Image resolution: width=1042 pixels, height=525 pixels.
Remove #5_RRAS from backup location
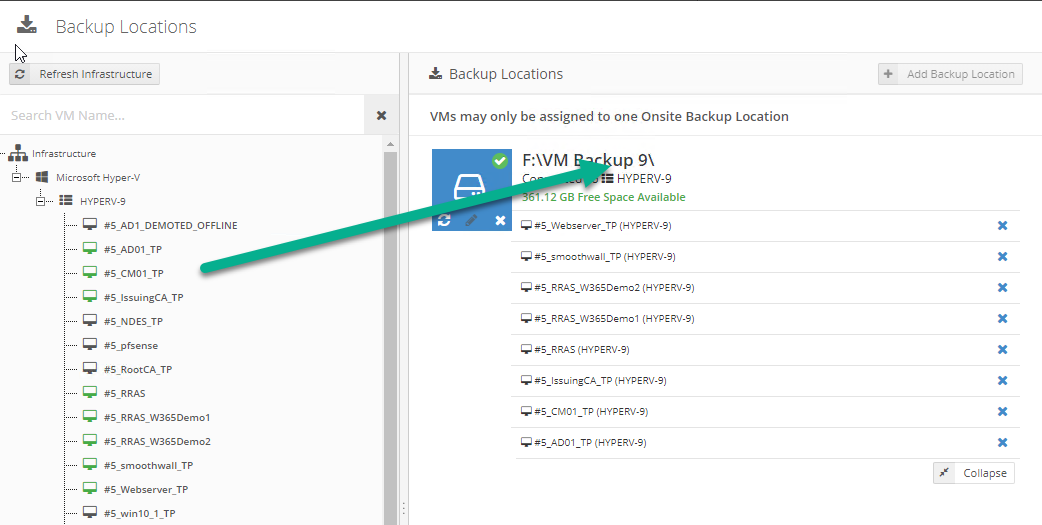[x=1002, y=350]
